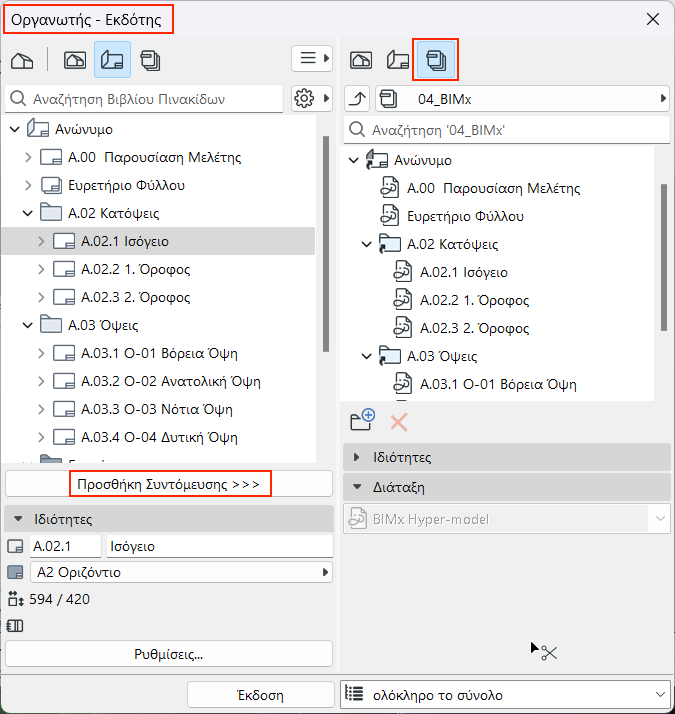Select Α.03.3 Ο-03 Νότια Όψη layout
675x714 pixels.
pos(156,409)
